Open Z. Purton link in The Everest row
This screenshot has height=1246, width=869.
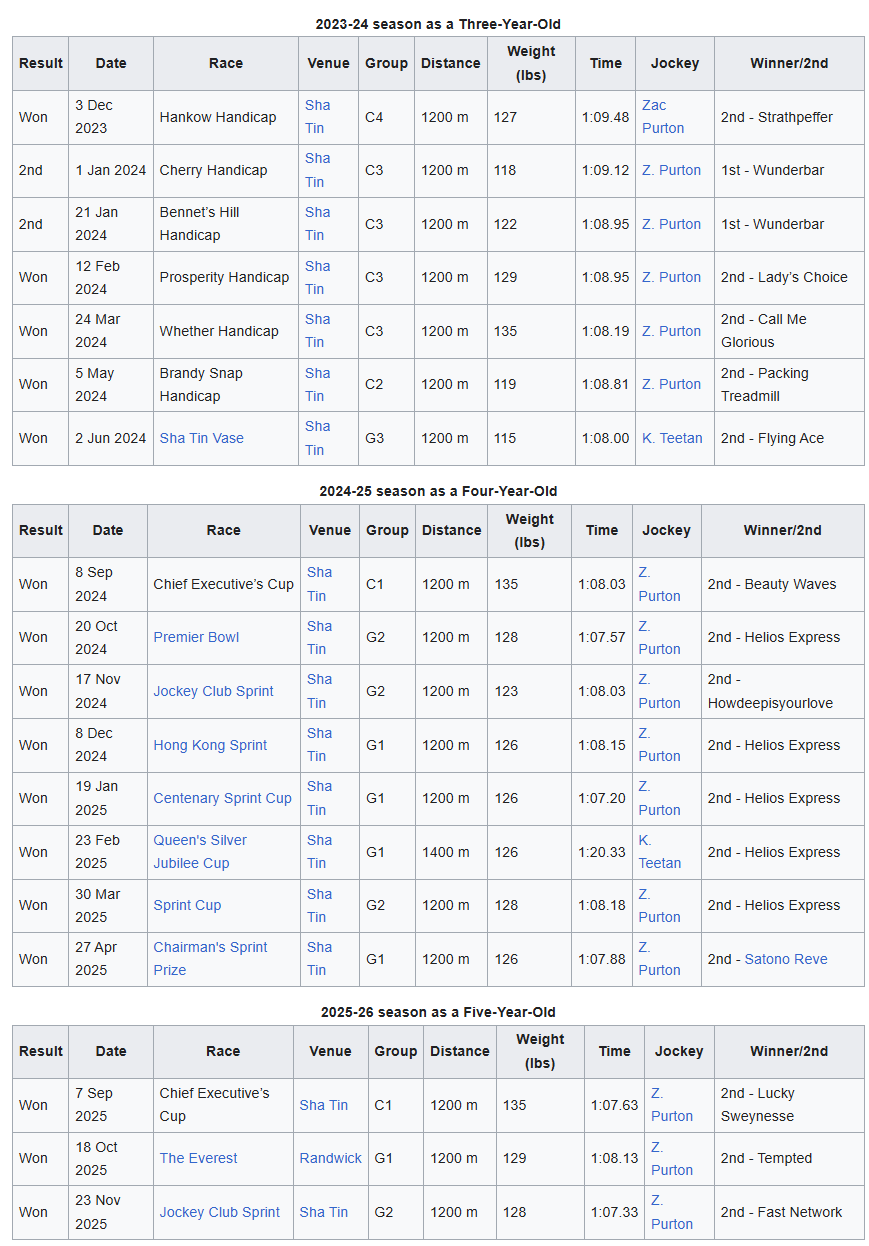[x=671, y=1158]
